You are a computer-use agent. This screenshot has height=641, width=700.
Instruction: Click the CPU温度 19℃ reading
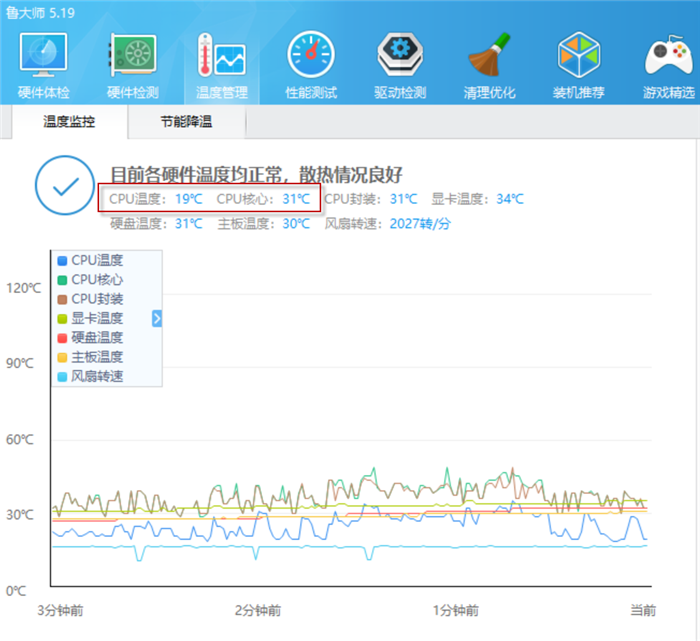click(156, 199)
